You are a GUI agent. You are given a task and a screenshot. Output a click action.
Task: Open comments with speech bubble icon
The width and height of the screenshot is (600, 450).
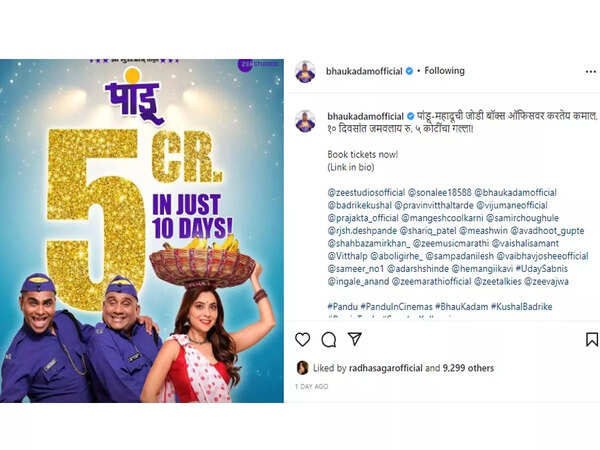coord(329,339)
